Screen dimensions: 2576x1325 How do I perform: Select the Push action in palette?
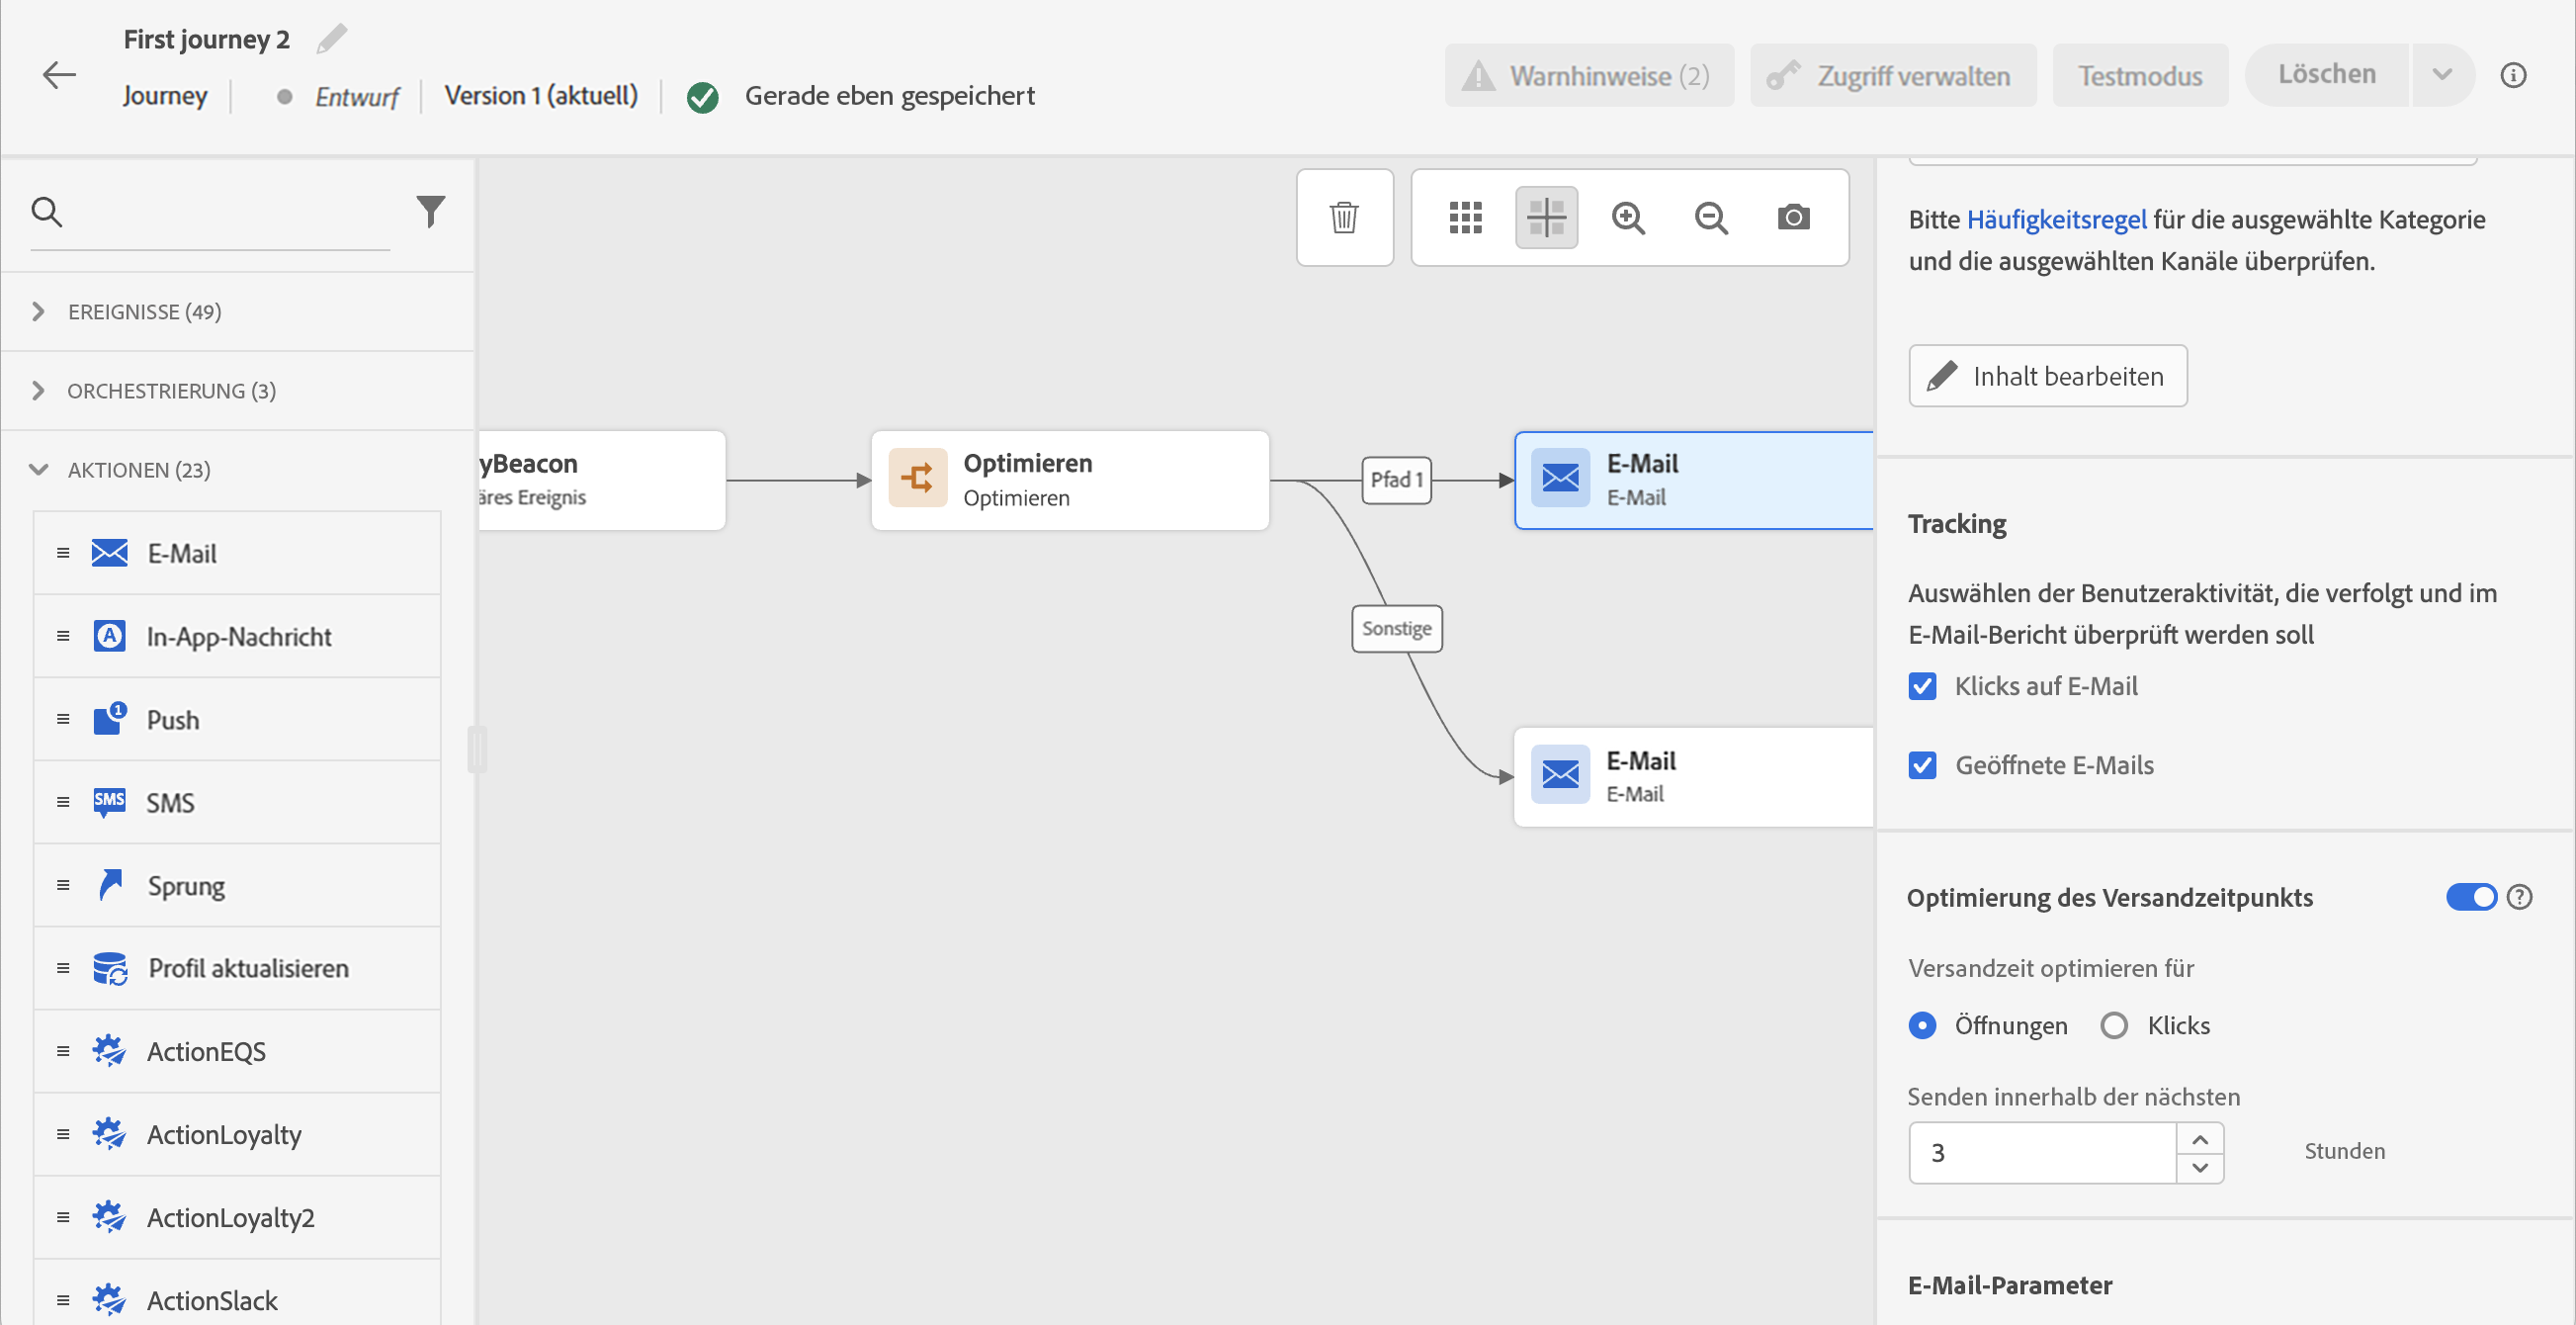(173, 720)
